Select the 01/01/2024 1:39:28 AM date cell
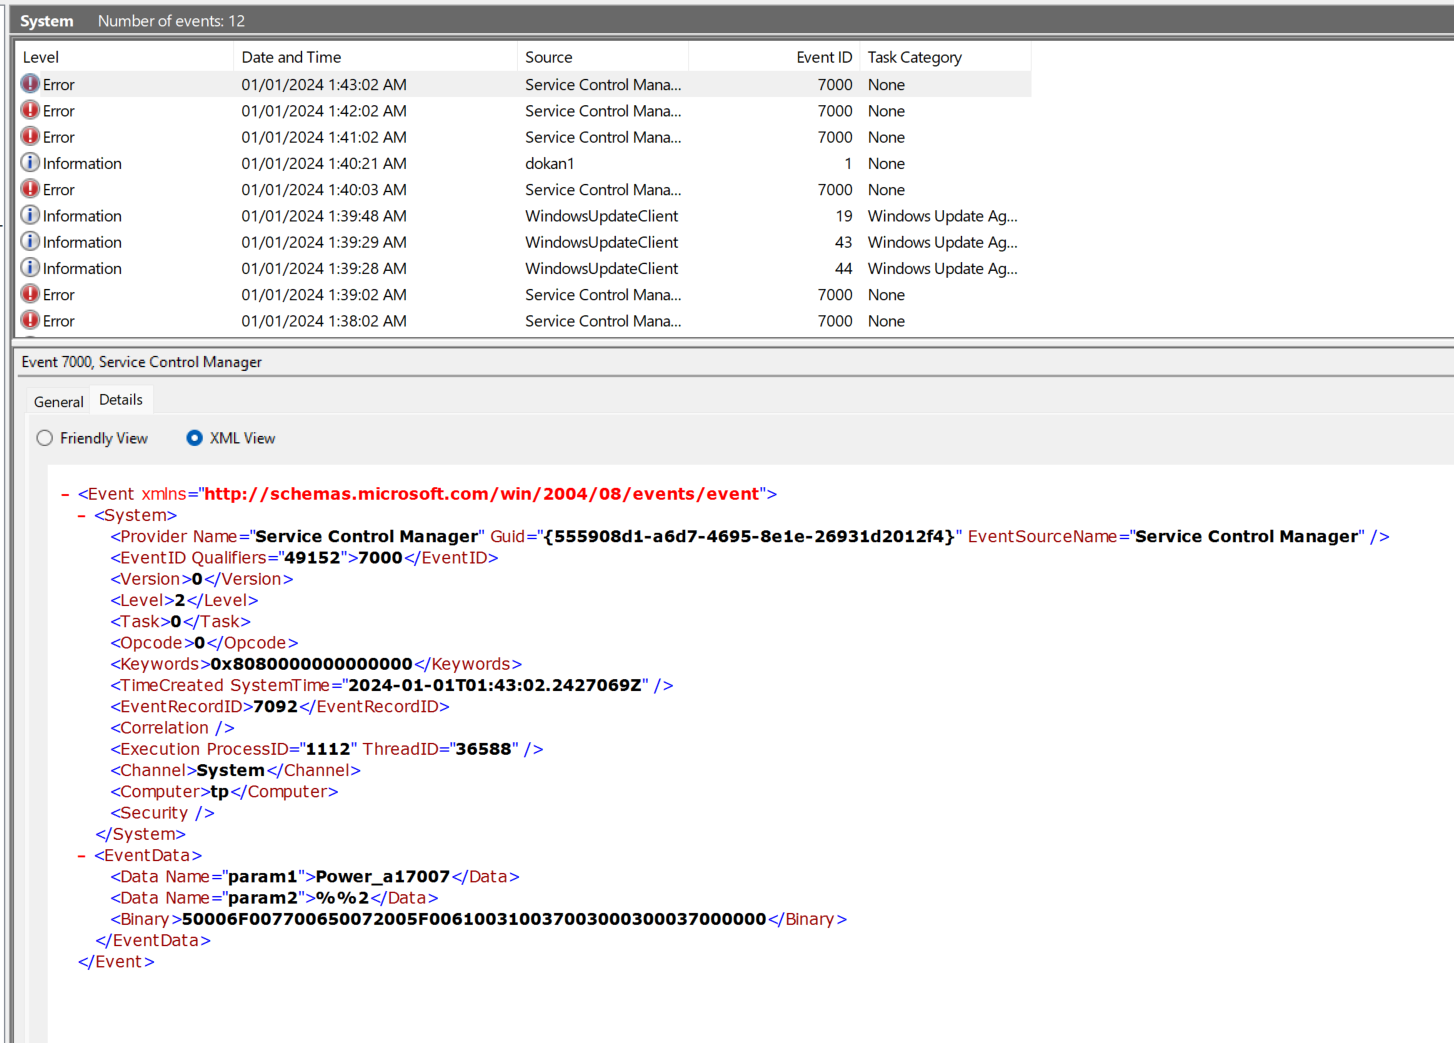Screen dimensions: 1454x1043 [x=324, y=268]
